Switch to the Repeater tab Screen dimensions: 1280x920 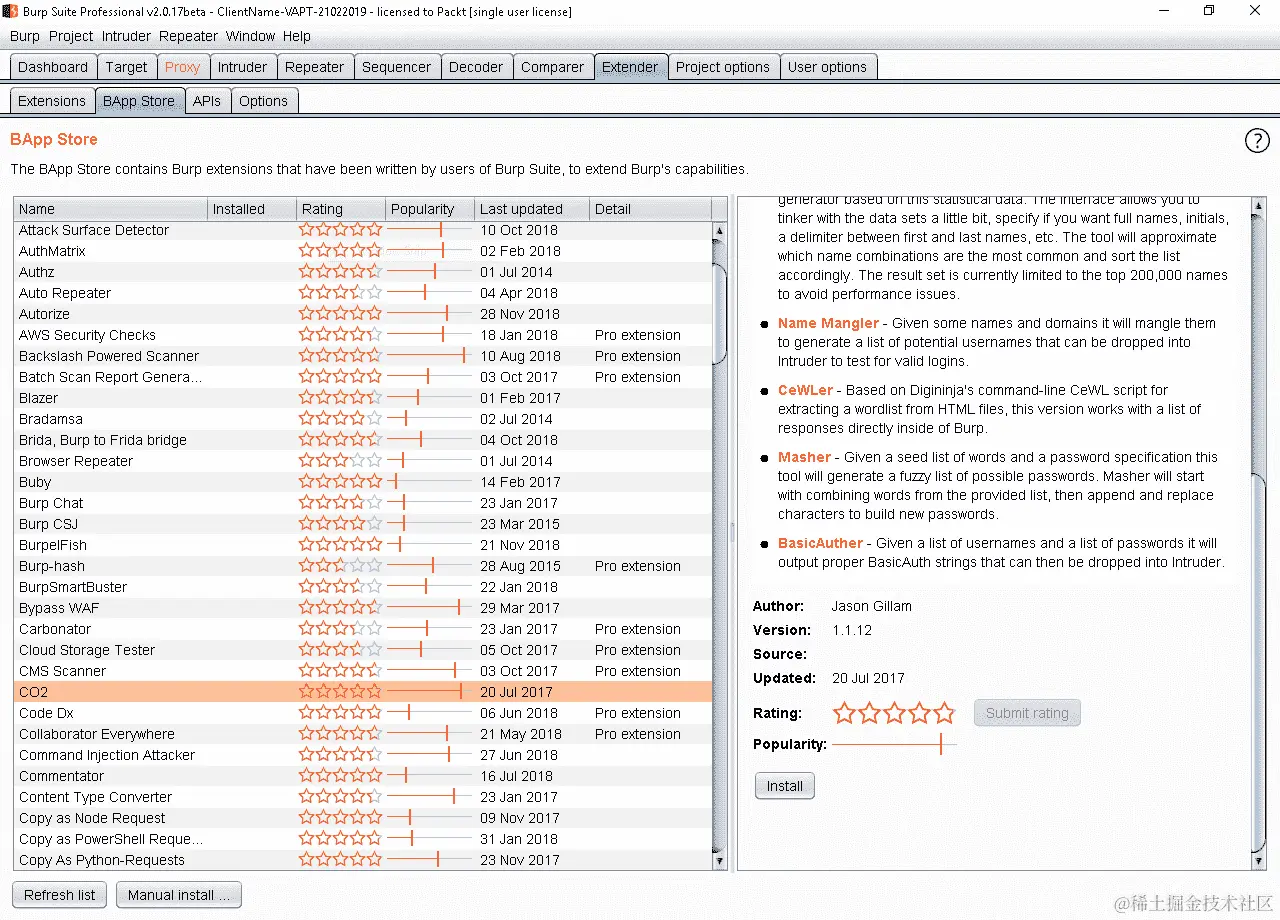[315, 67]
